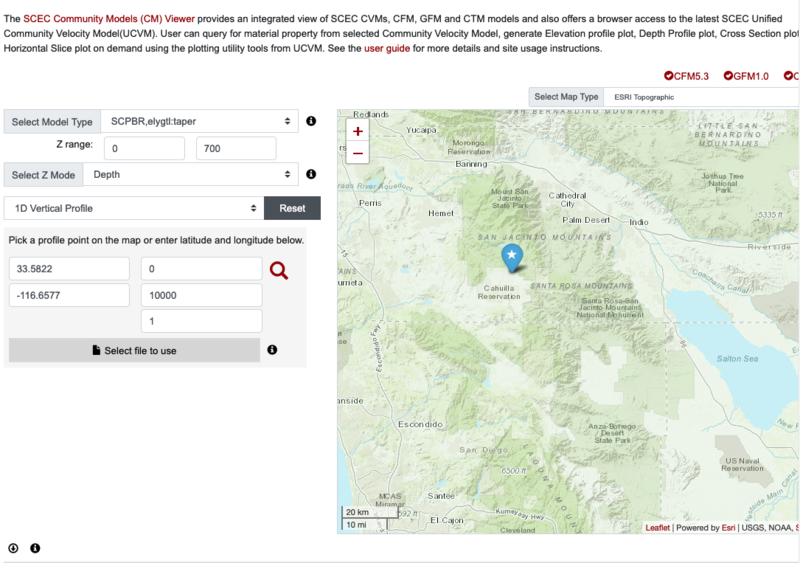Screen dimensions: 800x563
Task: Click the Select file to use button
Action: point(134,351)
